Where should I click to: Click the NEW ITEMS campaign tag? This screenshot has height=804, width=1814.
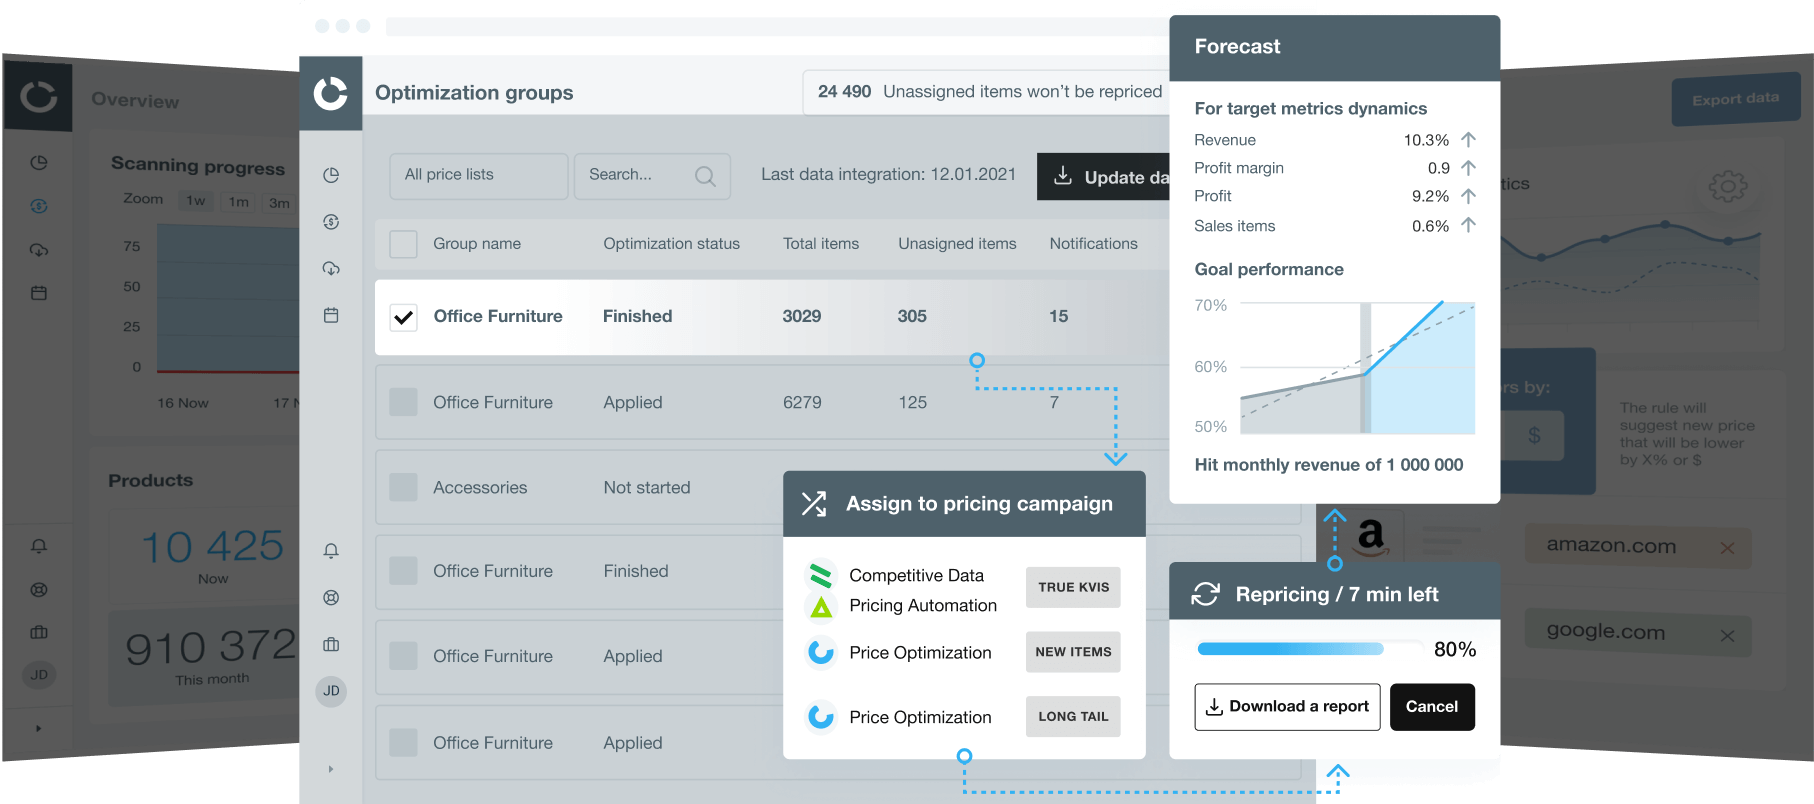coord(1073,652)
